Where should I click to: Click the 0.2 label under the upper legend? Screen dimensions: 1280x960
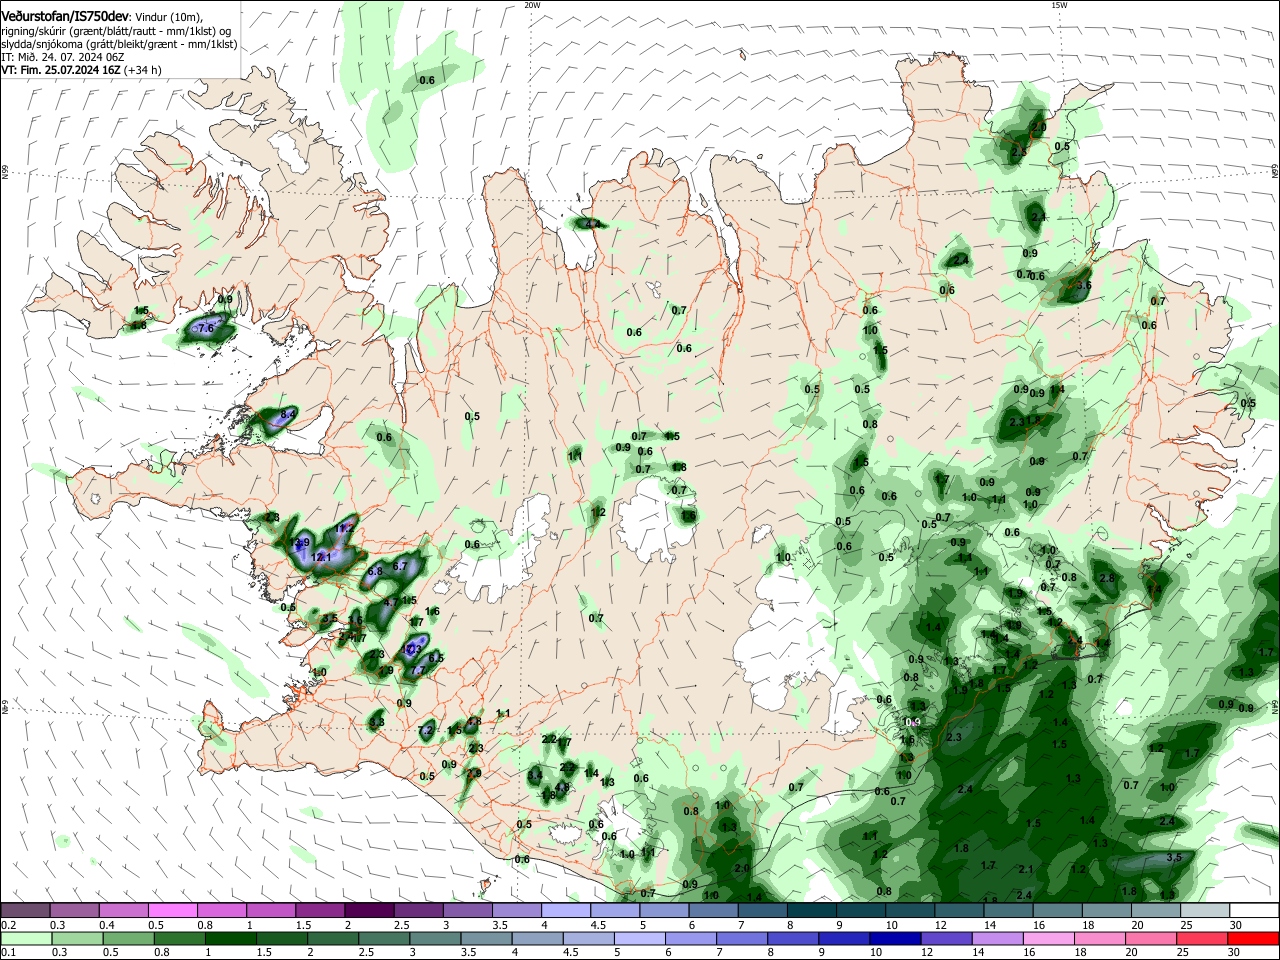(8, 925)
